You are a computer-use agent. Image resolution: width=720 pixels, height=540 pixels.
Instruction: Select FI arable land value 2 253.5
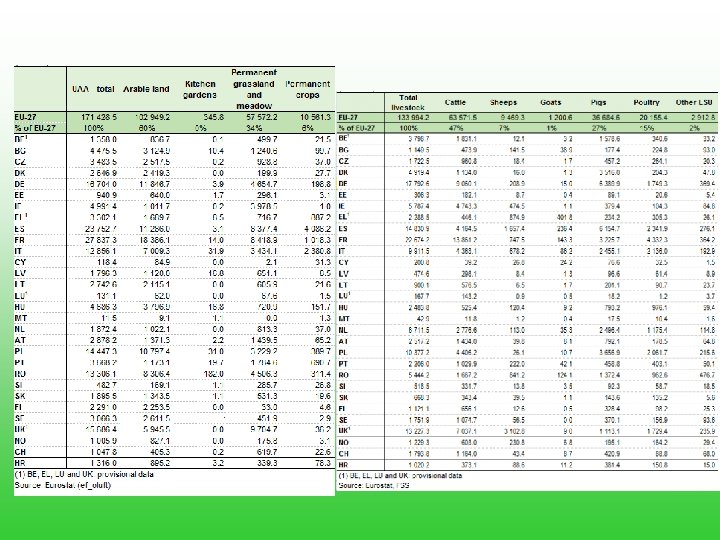point(157,407)
